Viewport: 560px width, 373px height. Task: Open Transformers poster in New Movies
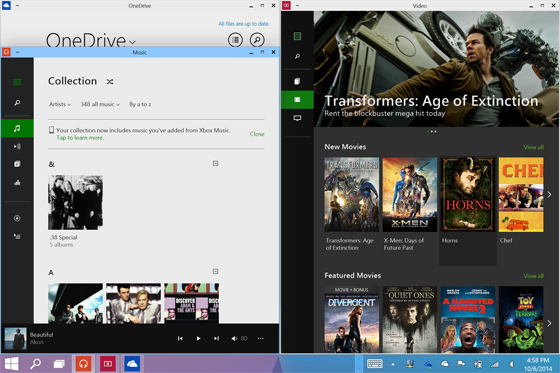pos(352,195)
